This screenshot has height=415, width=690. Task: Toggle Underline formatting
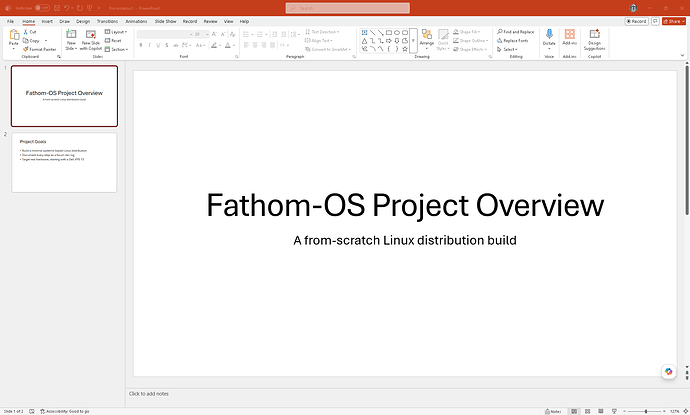coord(158,45)
